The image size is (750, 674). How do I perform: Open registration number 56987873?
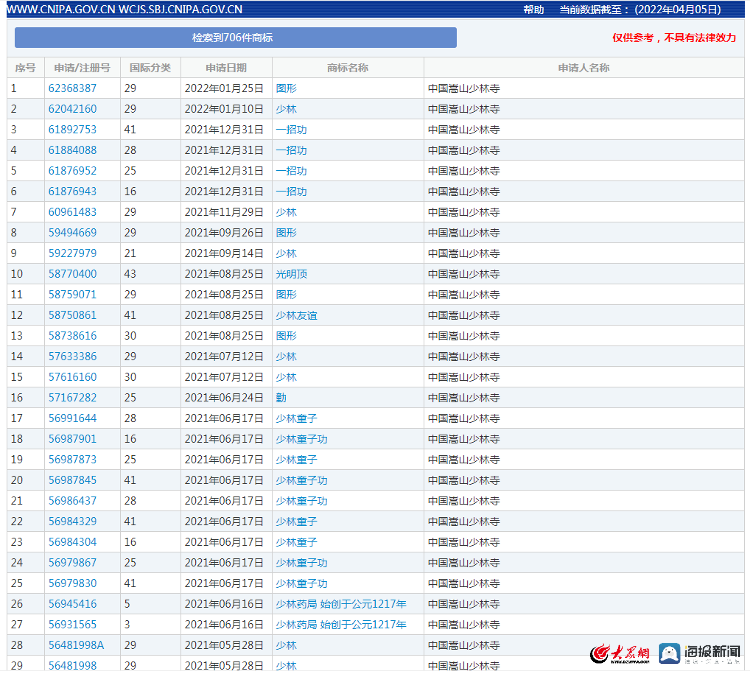pyautogui.click(x=72, y=460)
